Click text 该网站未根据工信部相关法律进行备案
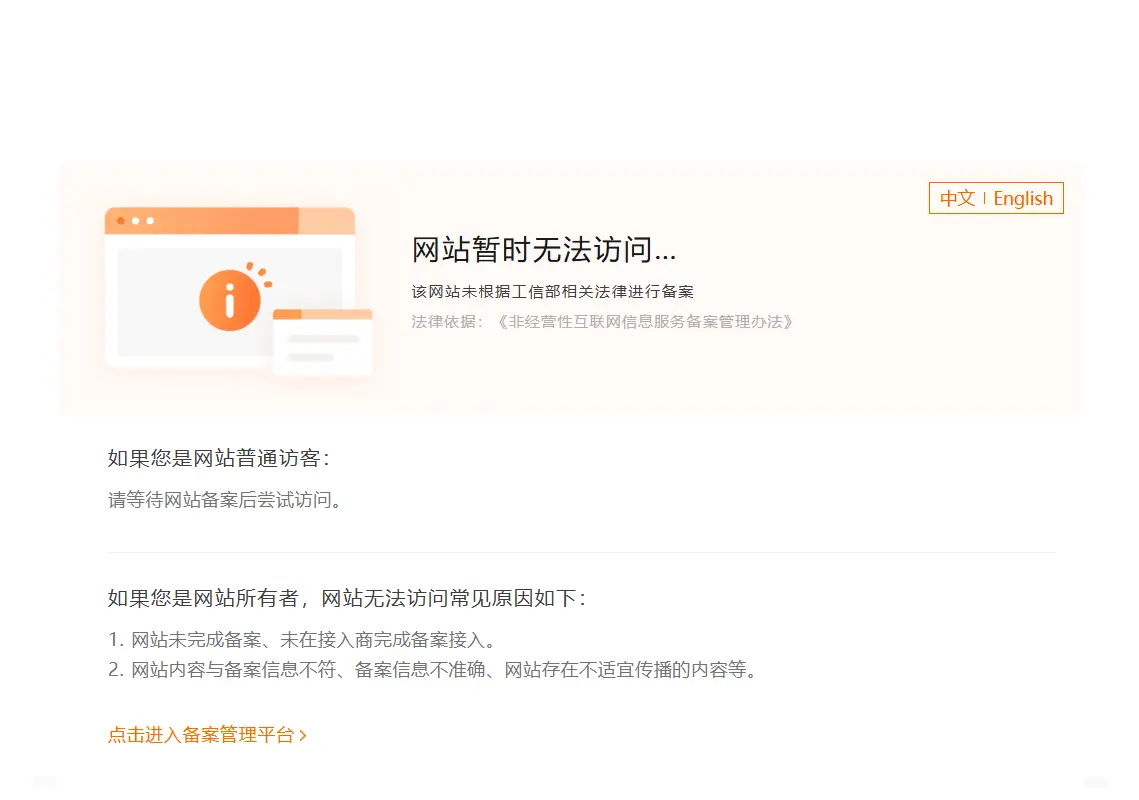This screenshot has height=800, width=1139. click(x=552, y=291)
